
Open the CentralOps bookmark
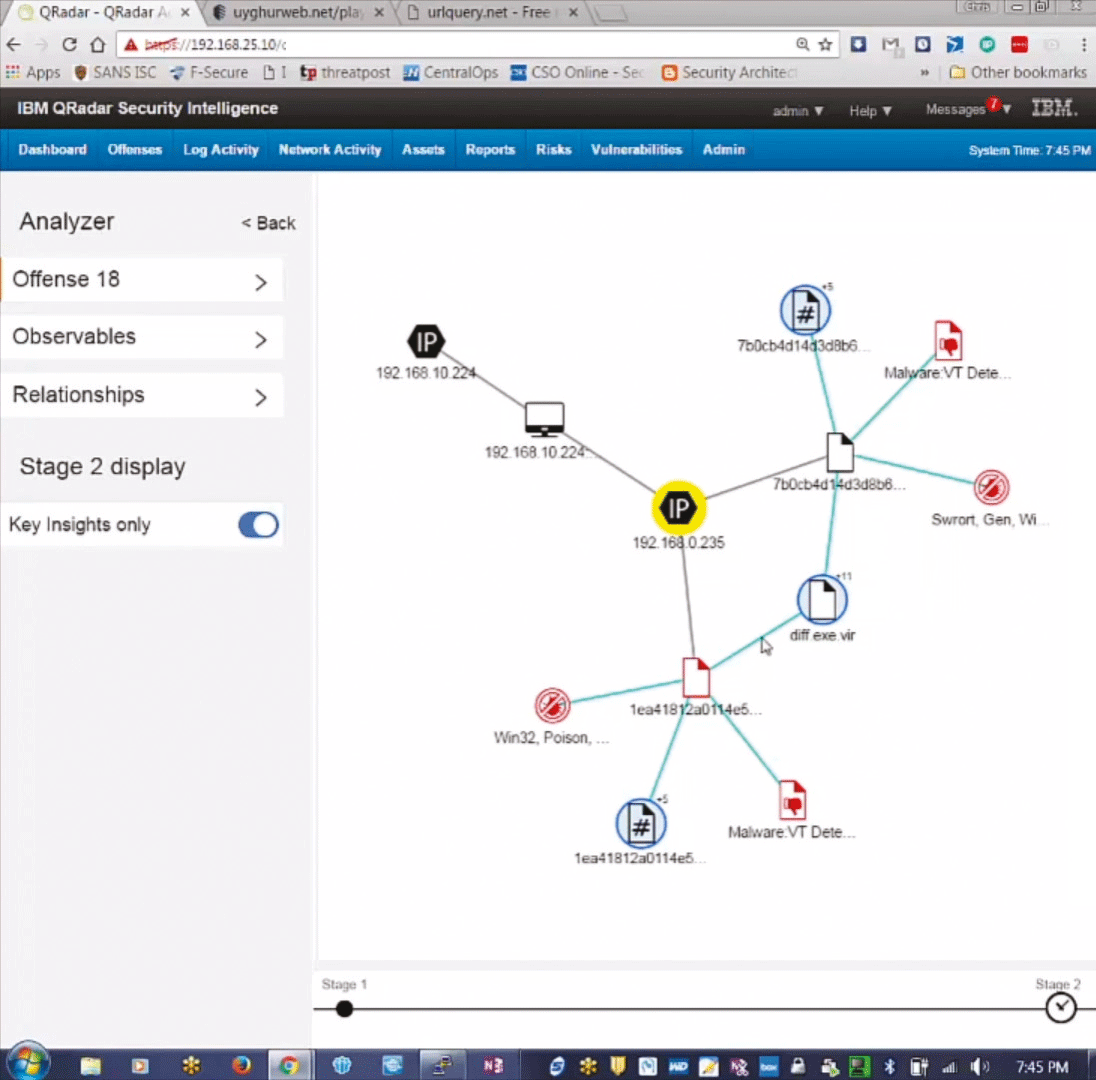(451, 73)
